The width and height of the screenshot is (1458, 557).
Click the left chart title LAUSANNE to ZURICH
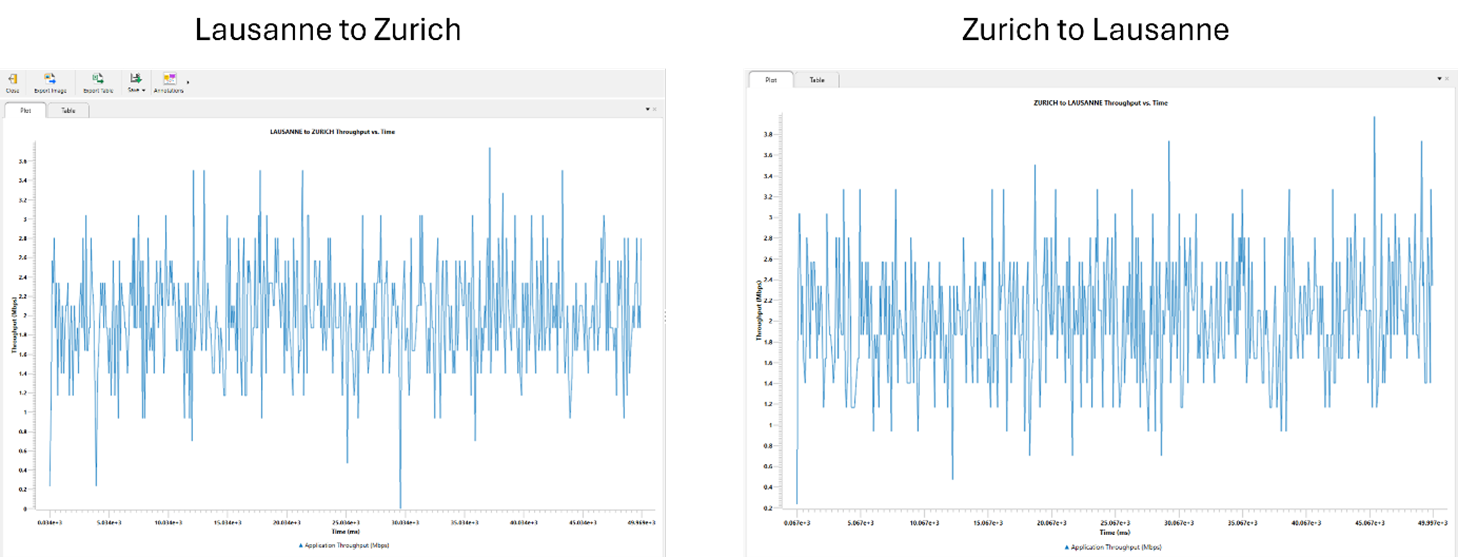point(332,132)
